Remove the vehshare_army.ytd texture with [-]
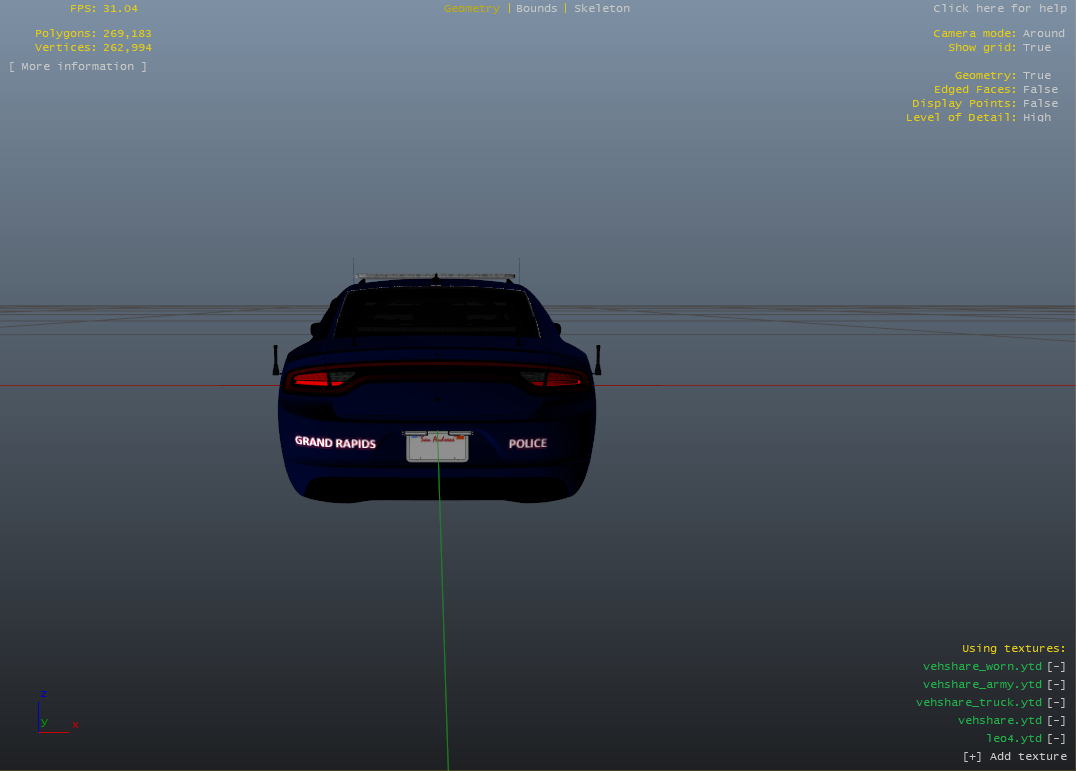 1056,685
